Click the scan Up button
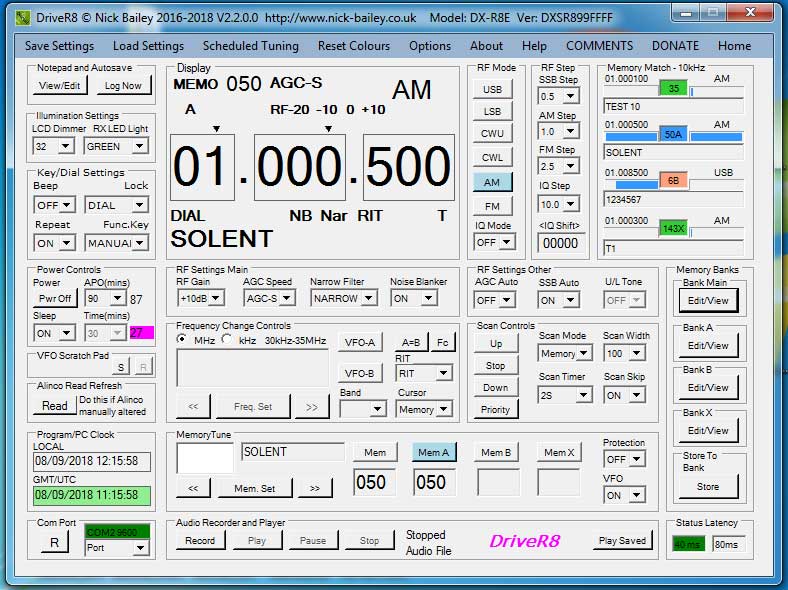This screenshot has width=788, height=590. tap(496, 344)
